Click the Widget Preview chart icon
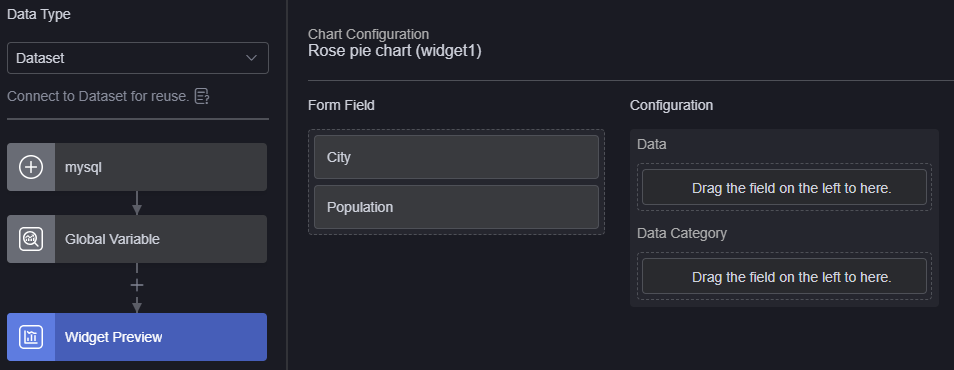This screenshot has width=954, height=370. (31, 337)
